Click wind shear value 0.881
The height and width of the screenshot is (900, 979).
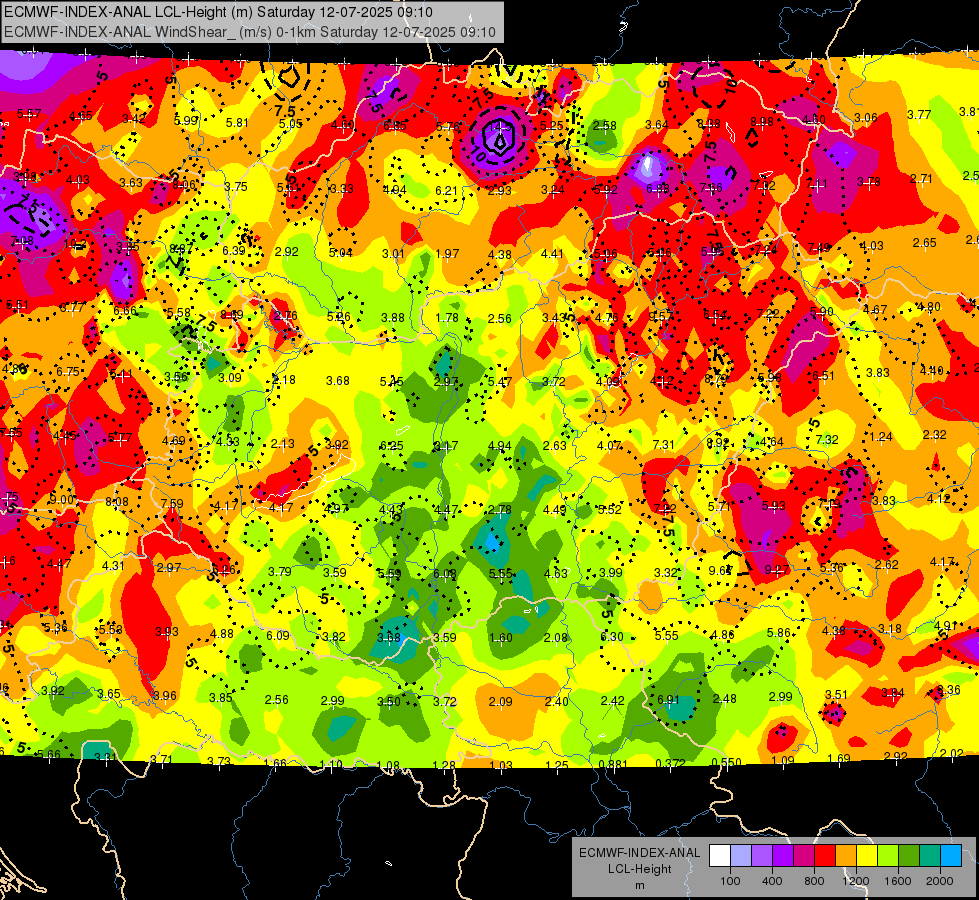tap(612, 764)
